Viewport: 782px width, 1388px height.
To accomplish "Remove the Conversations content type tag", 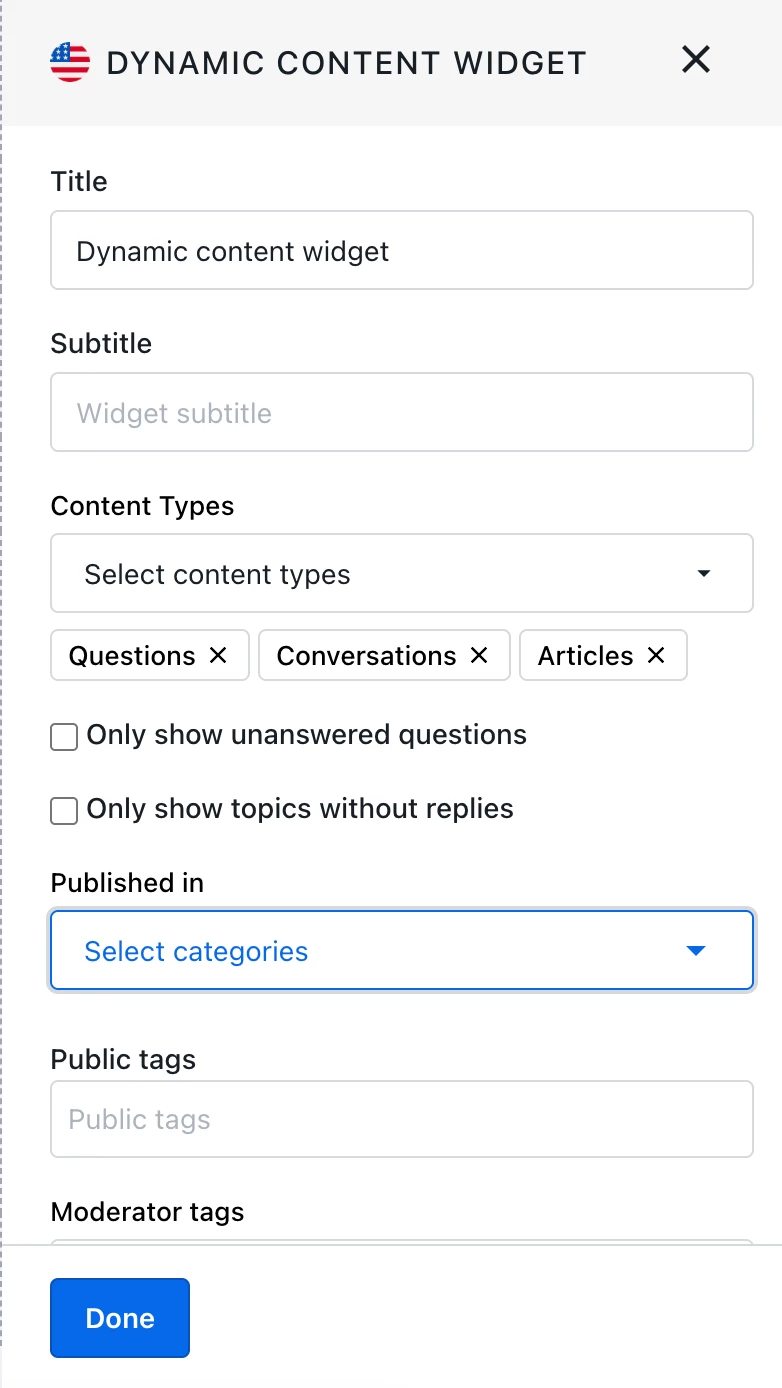I will click(479, 655).
